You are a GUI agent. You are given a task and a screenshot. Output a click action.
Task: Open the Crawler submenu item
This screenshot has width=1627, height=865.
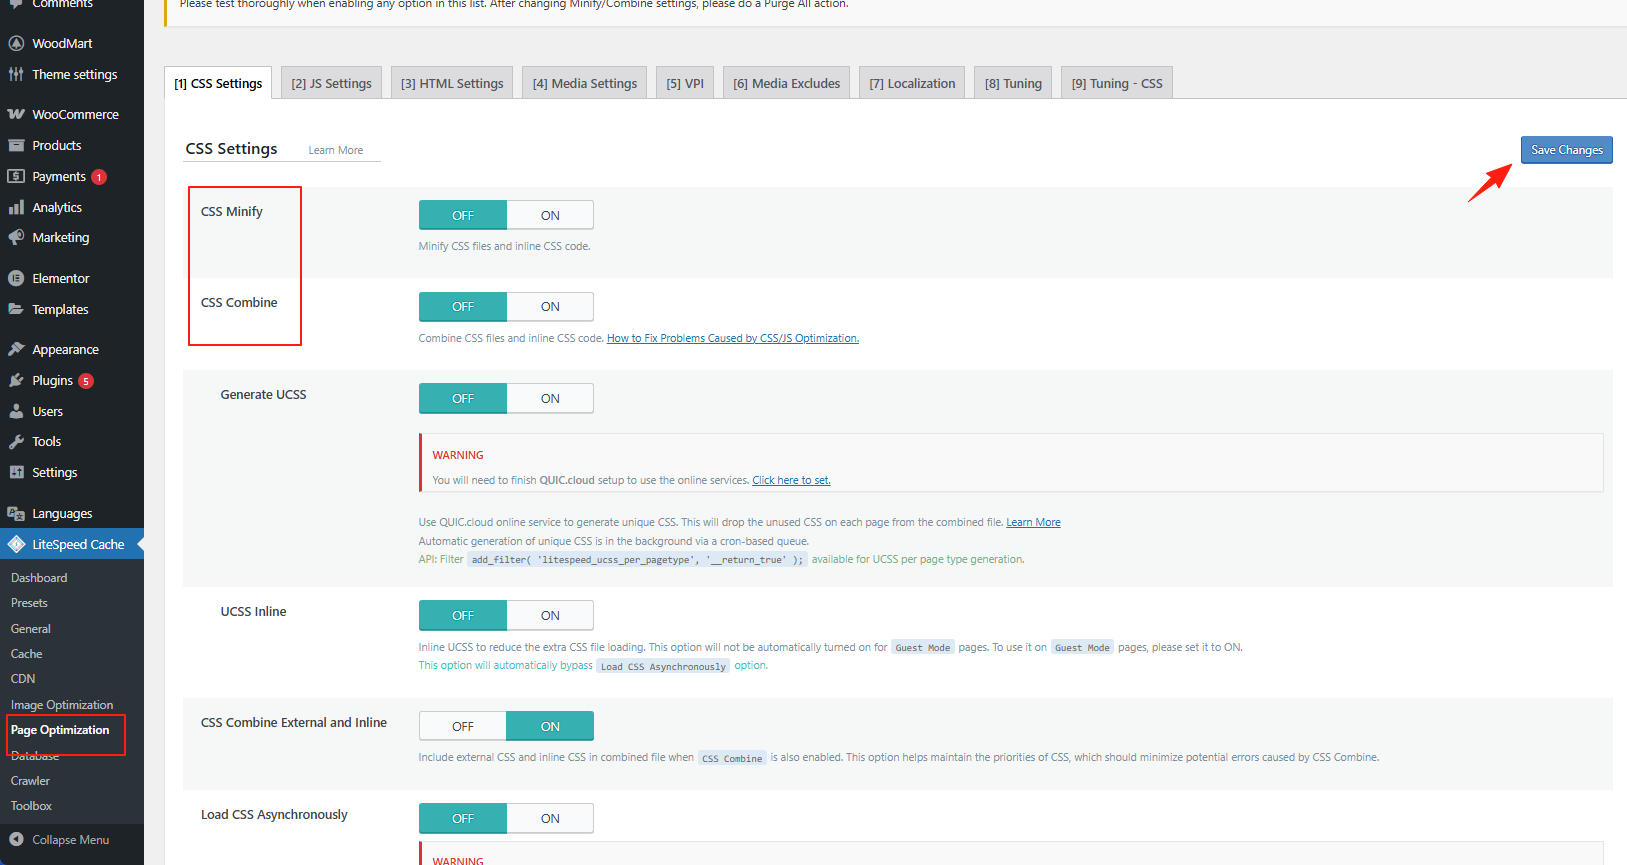click(x=30, y=781)
